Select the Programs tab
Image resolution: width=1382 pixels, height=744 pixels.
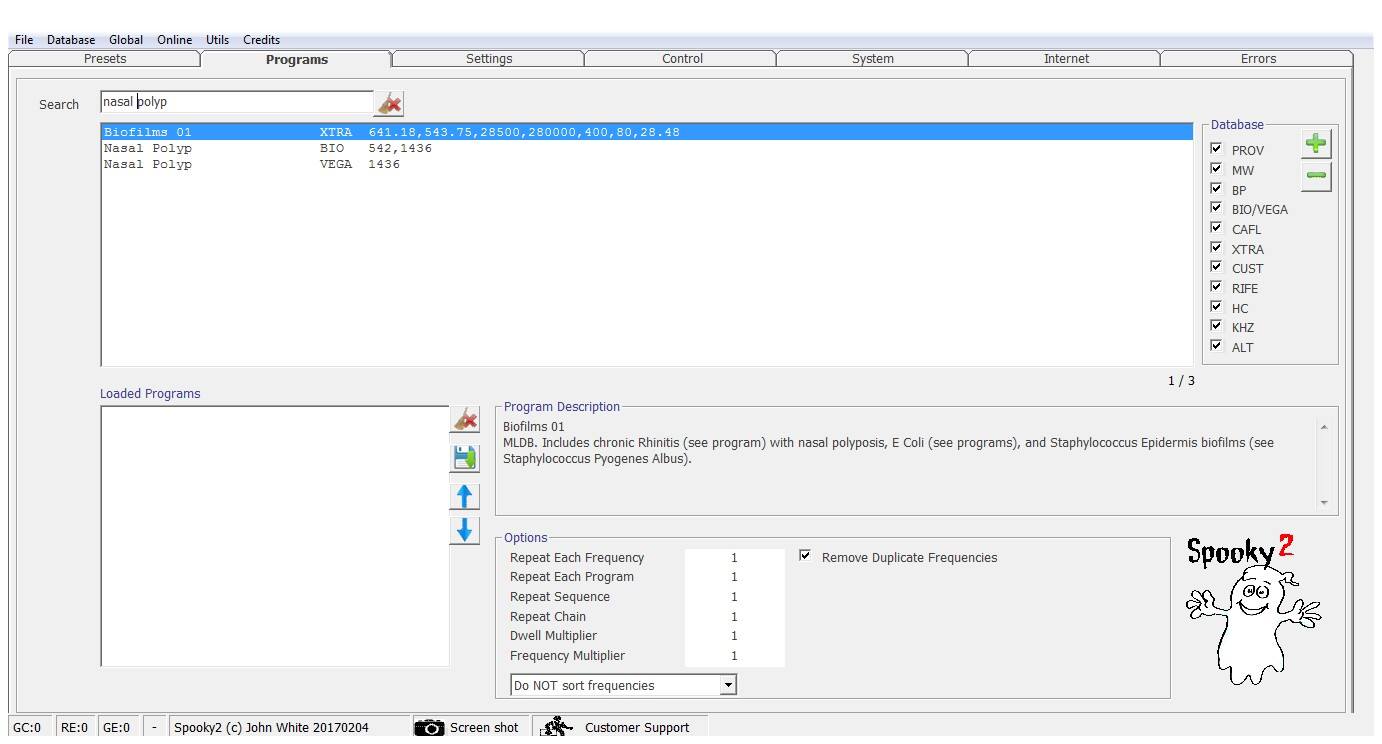pyautogui.click(x=297, y=59)
